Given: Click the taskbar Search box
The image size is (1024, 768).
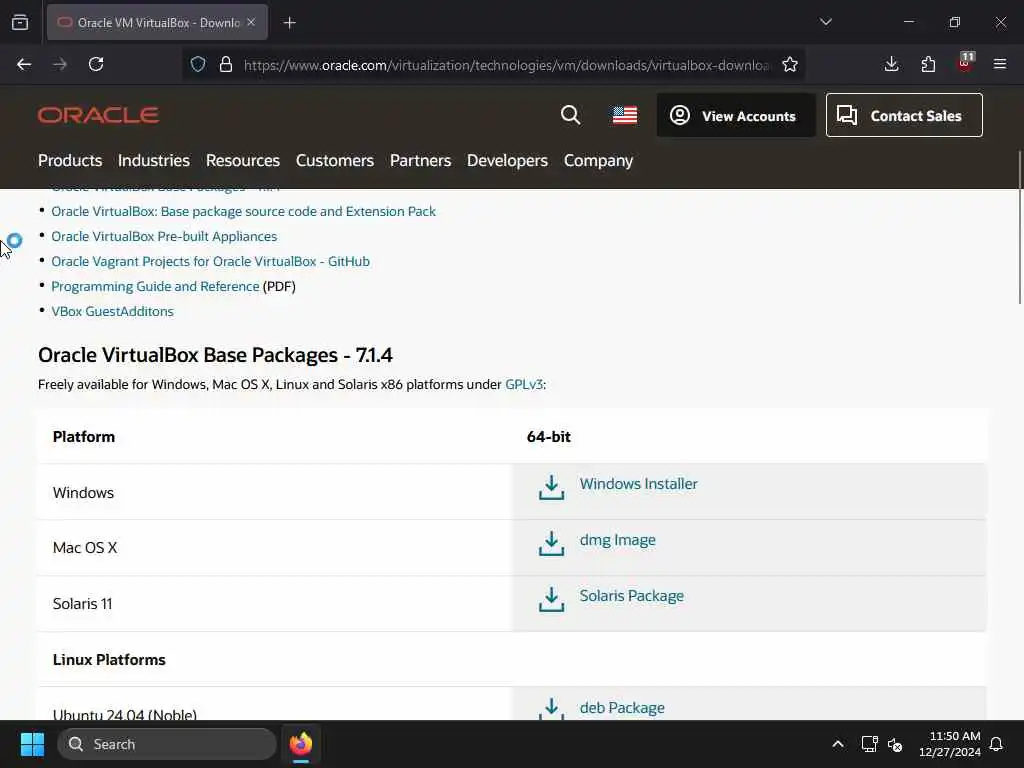Looking at the screenshot, I should click(x=167, y=744).
